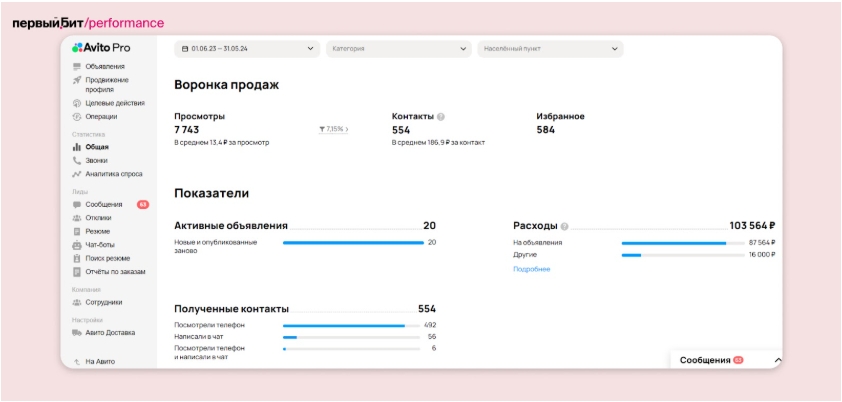Click the Посмотрели телефон progress bar
The image size is (842, 402).
click(351, 325)
